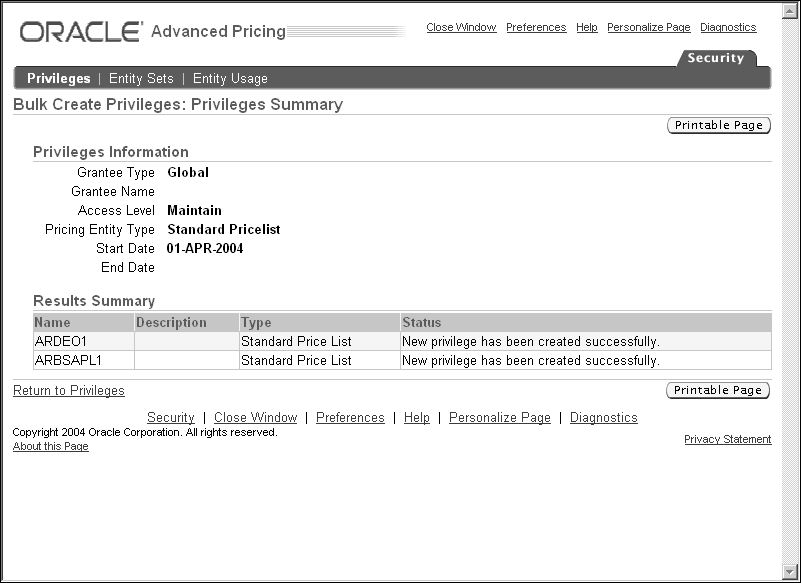Click the ARDEO1 name cell
The width and height of the screenshot is (801, 583).
tap(84, 341)
